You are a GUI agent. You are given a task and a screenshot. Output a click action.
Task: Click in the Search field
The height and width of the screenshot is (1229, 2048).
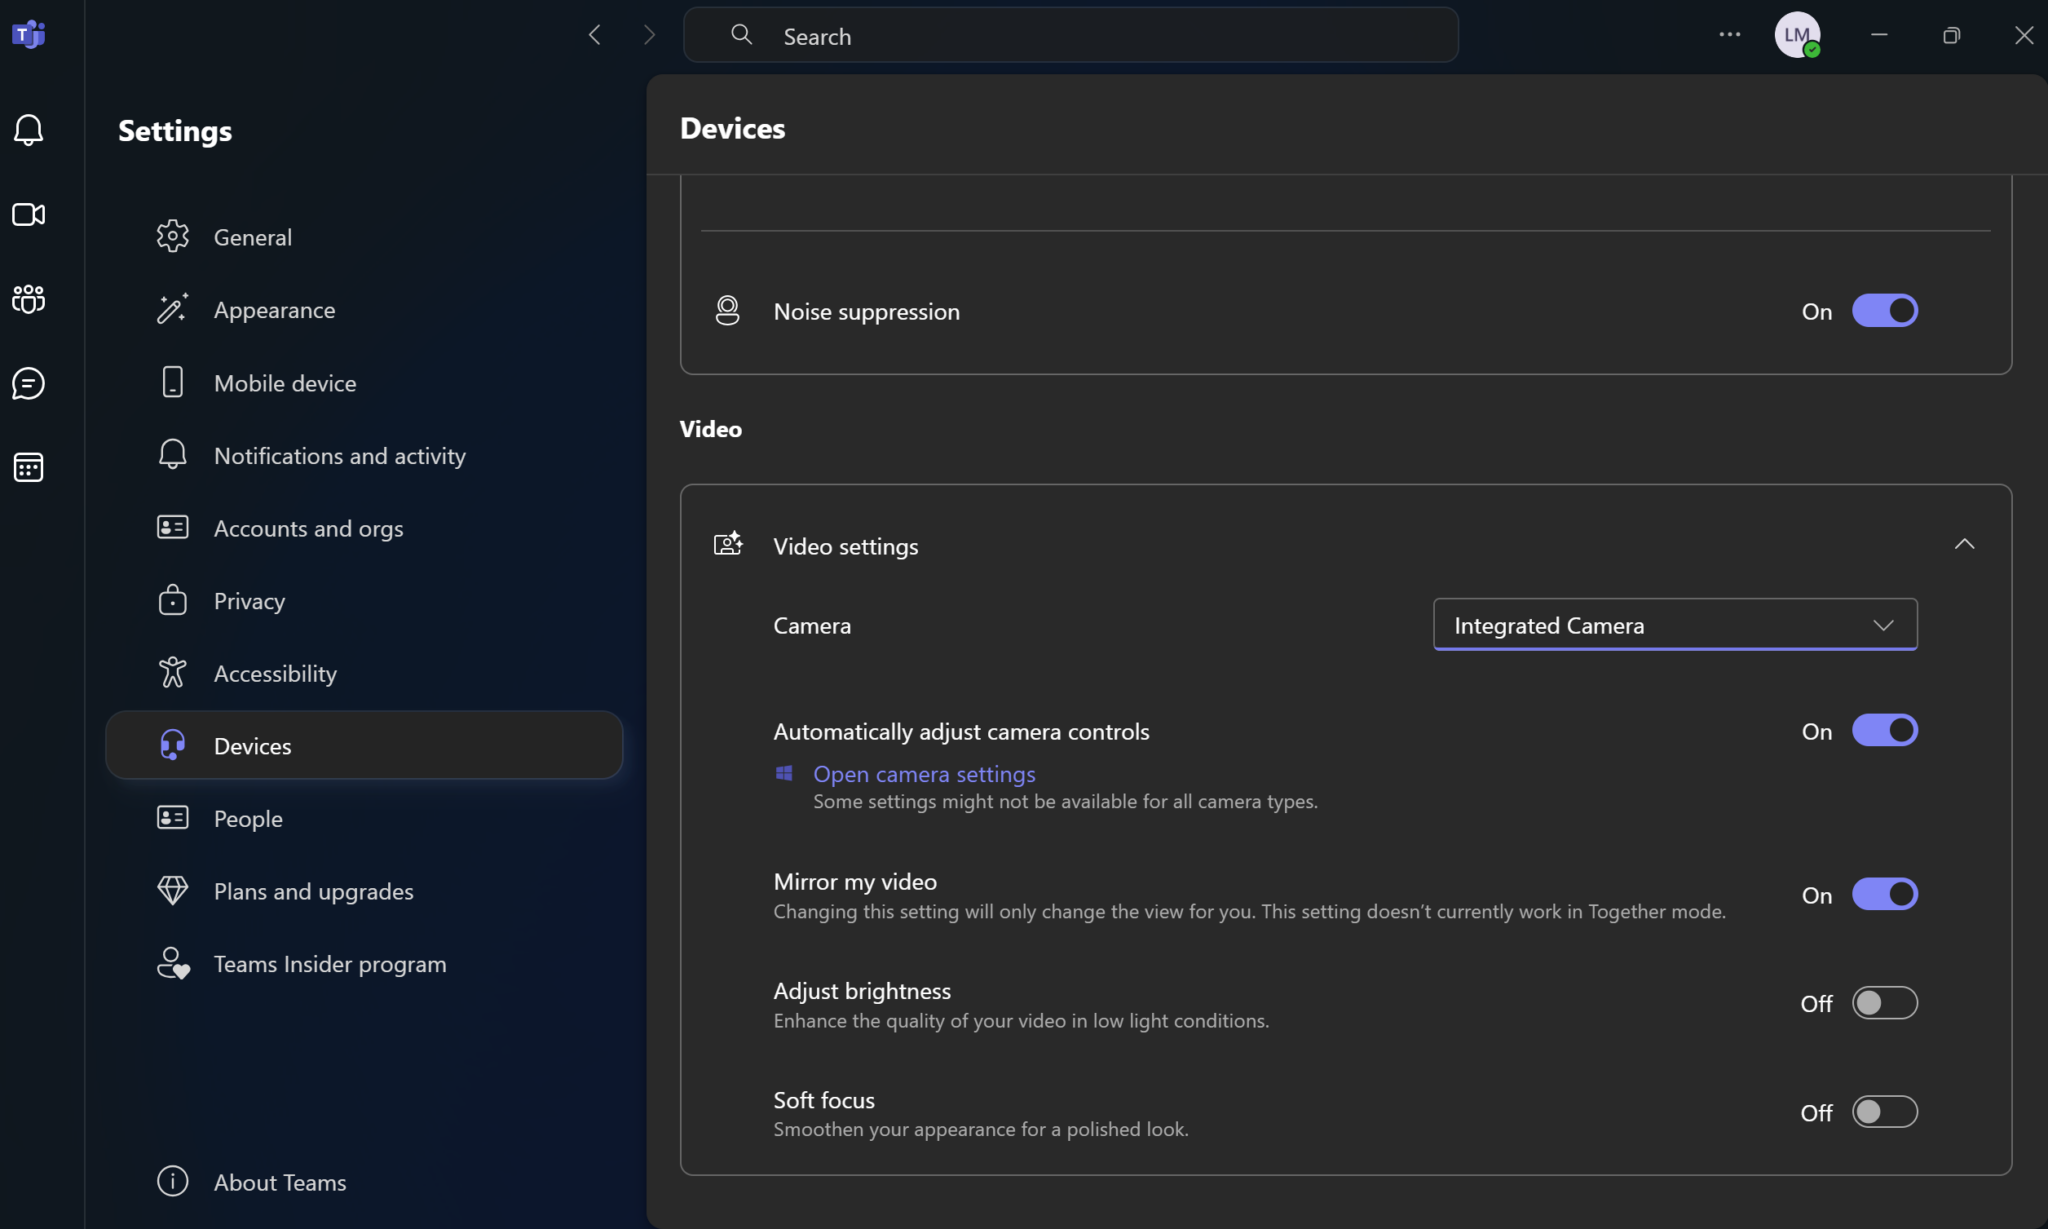(x=1070, y=36)
